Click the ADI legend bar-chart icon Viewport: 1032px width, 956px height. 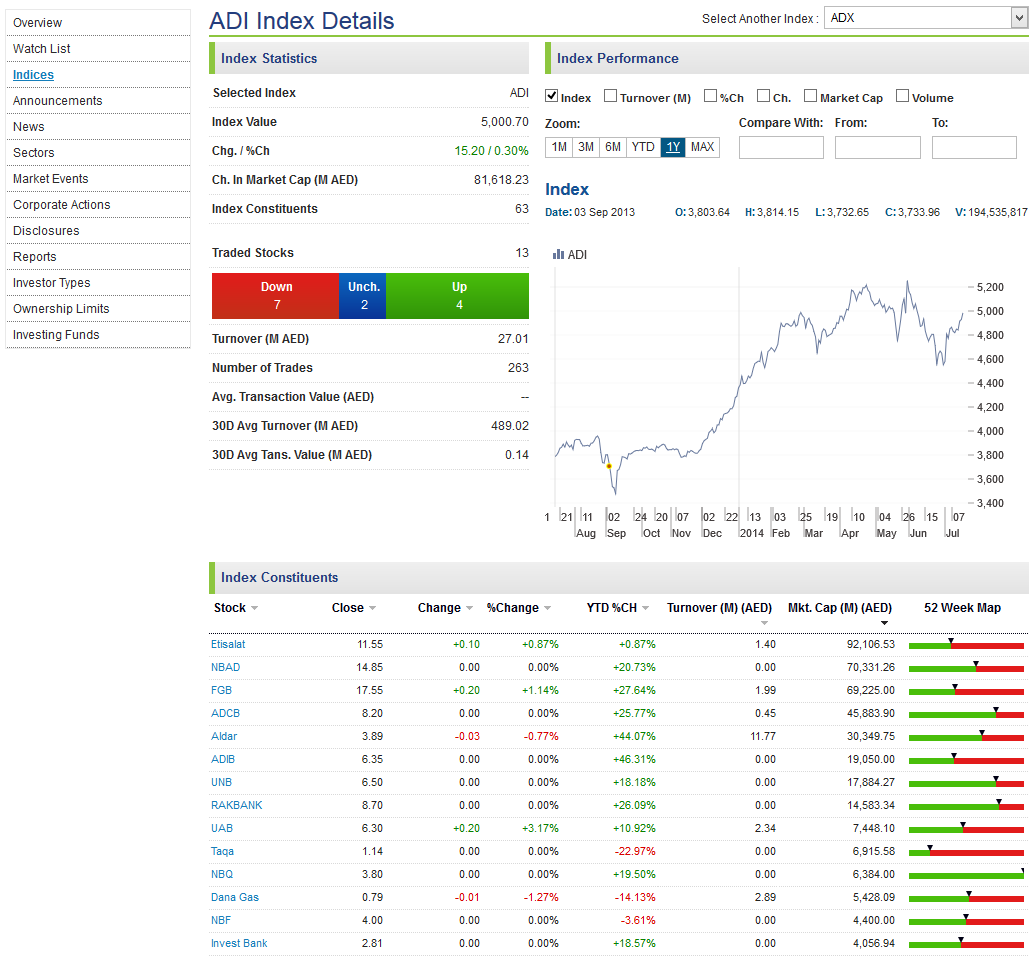pos(558,255)
